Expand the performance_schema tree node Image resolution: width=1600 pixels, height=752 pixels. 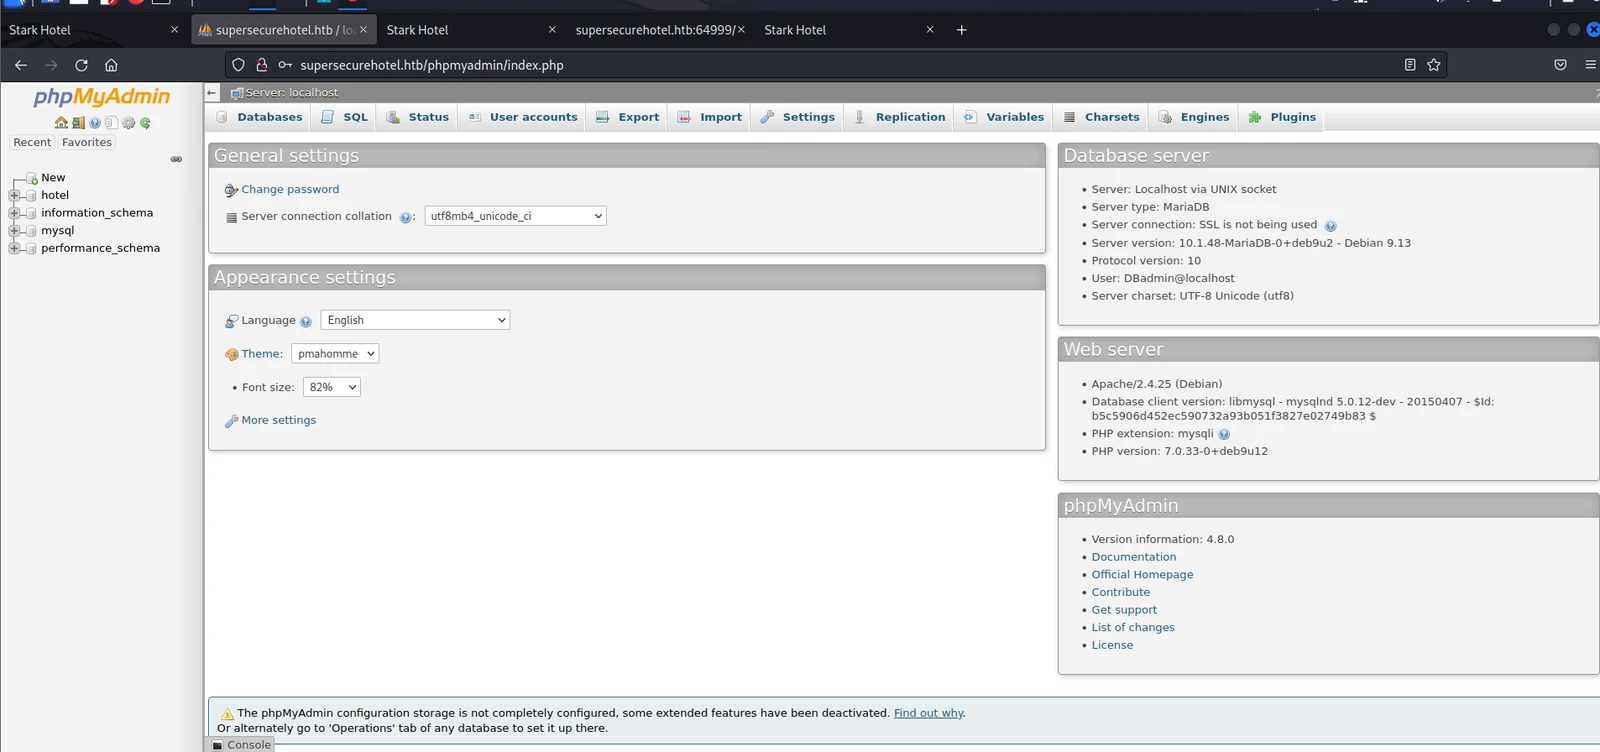click(x=14, y=248)
